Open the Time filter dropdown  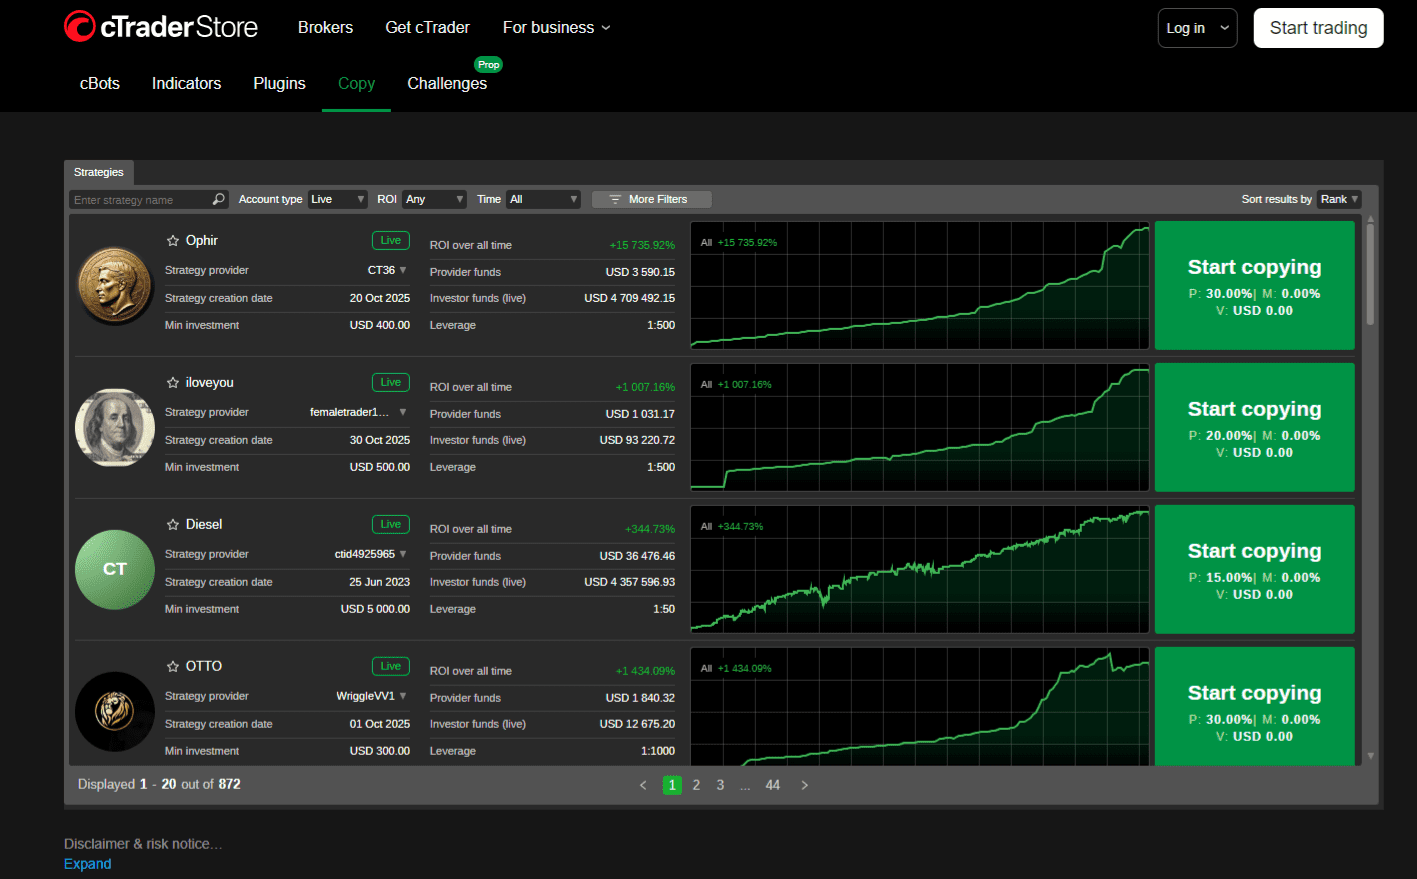(x=543, y=199)
